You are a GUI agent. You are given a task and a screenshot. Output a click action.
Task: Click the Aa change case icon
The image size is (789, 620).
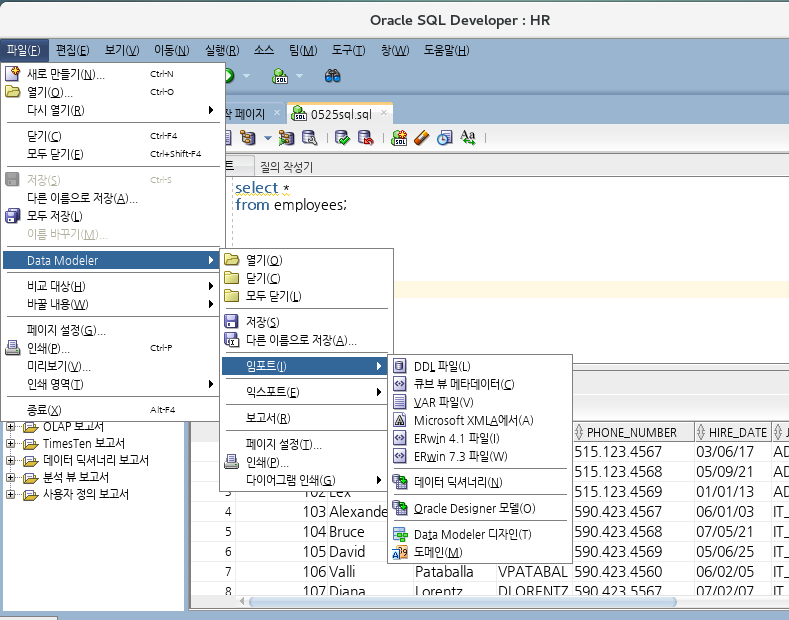point(467,137)
